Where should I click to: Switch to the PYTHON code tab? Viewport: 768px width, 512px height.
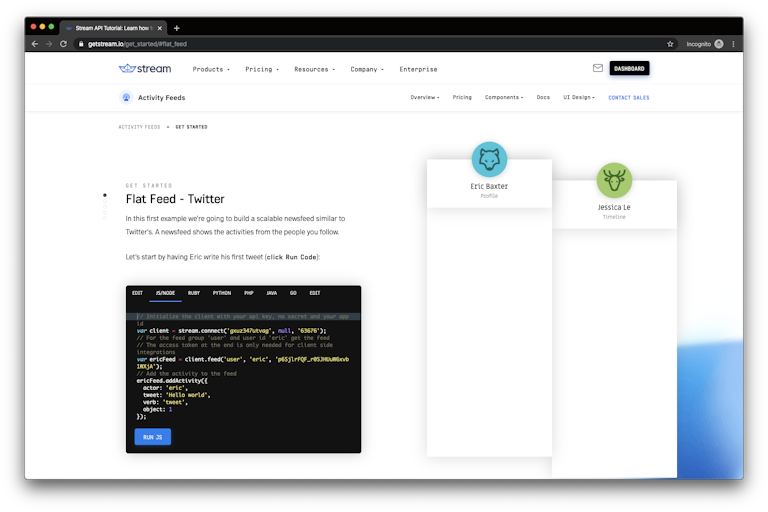tap(221, 293)
